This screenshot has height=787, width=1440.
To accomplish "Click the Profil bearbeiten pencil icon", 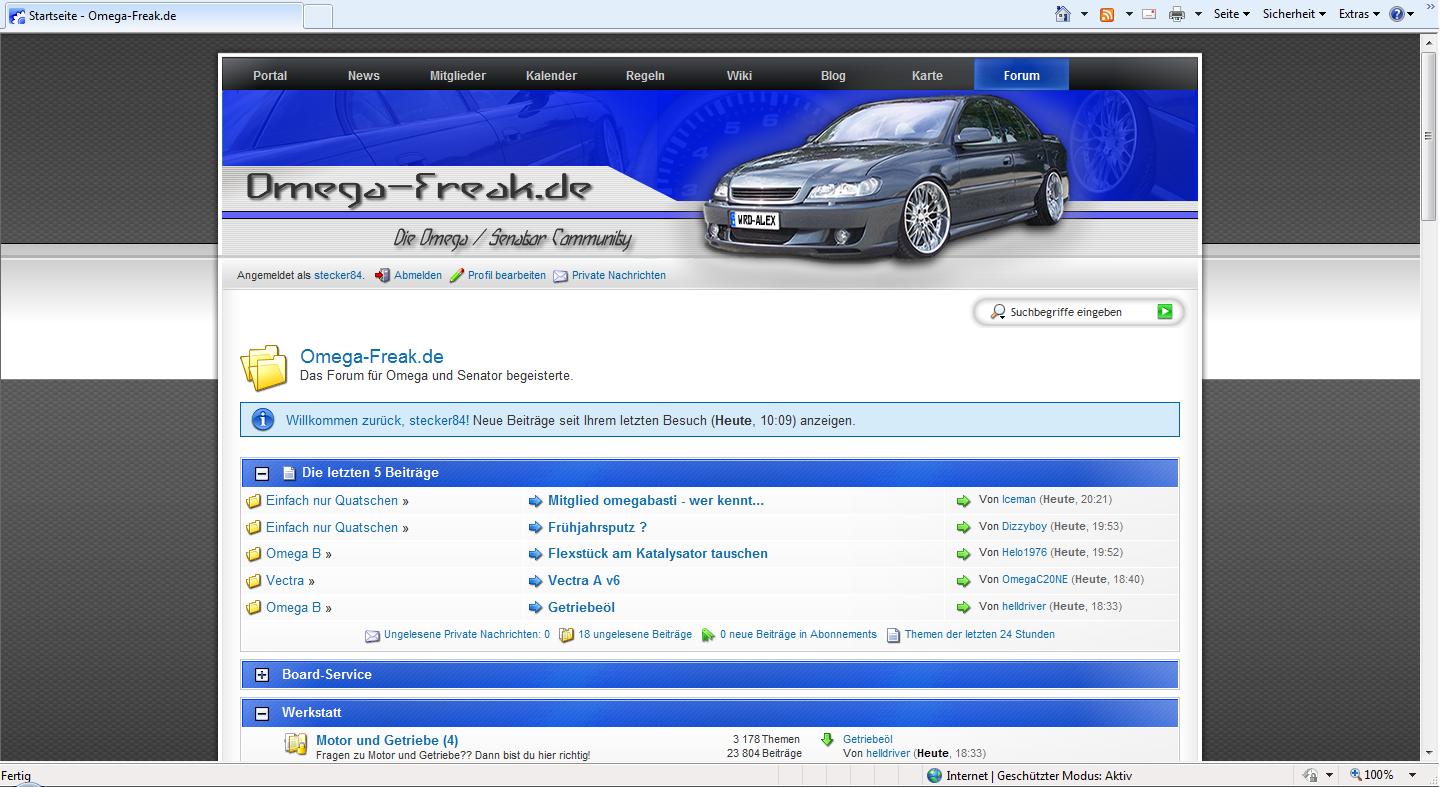I will coord(457,275).
